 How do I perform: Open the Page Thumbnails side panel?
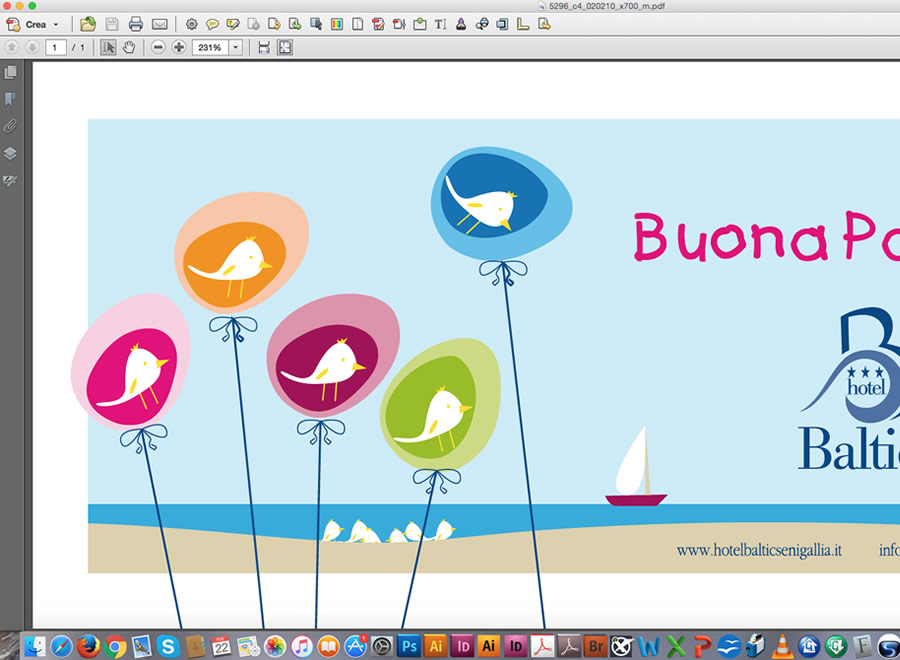(x=10, y=72)
